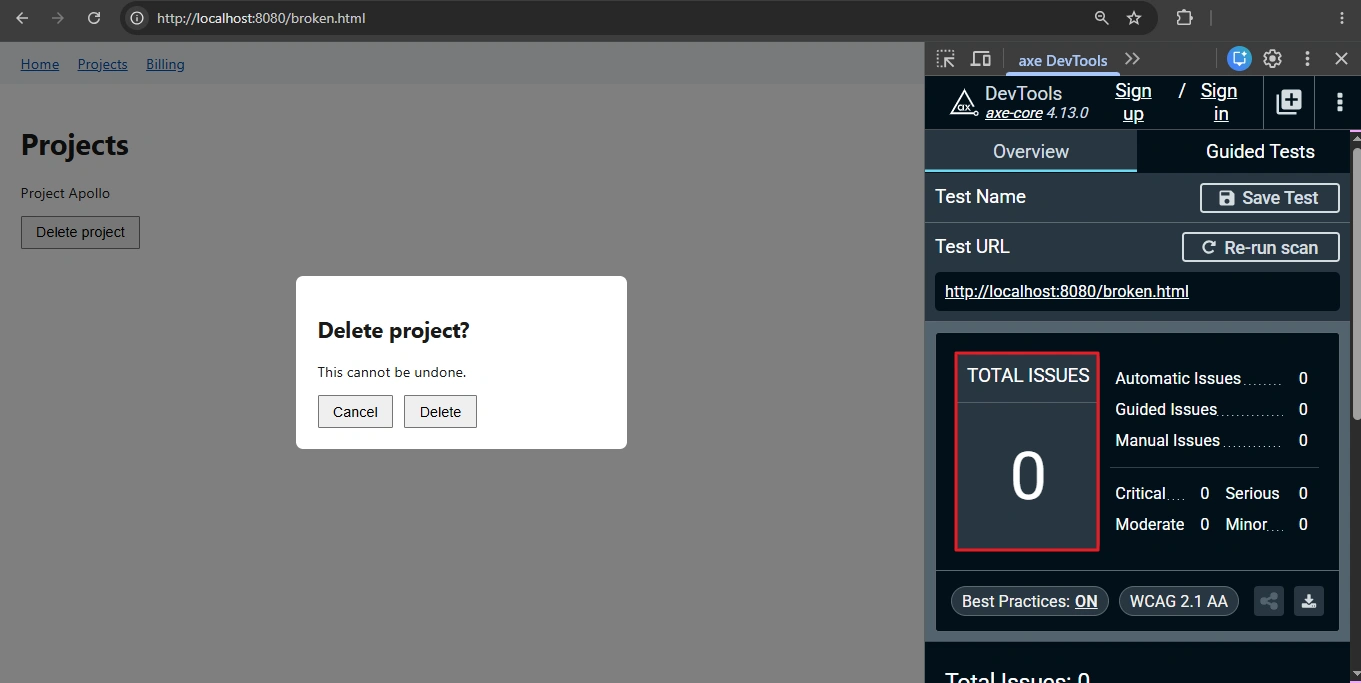Click the Manual Issues count row
This screenshot has width=1361, height=683.
[x=1212, y=440]
